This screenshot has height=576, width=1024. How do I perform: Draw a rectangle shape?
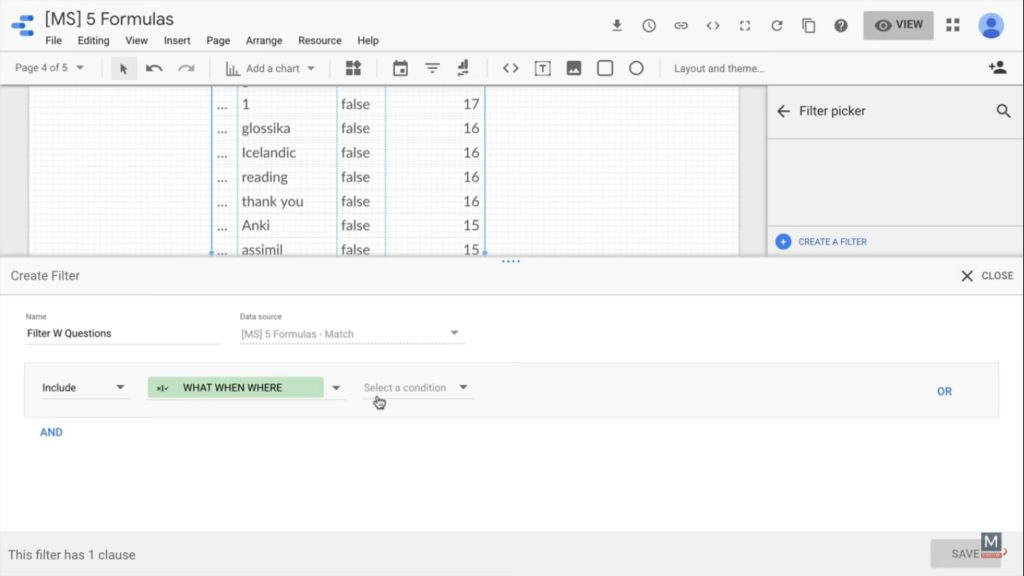pos(605,67)
